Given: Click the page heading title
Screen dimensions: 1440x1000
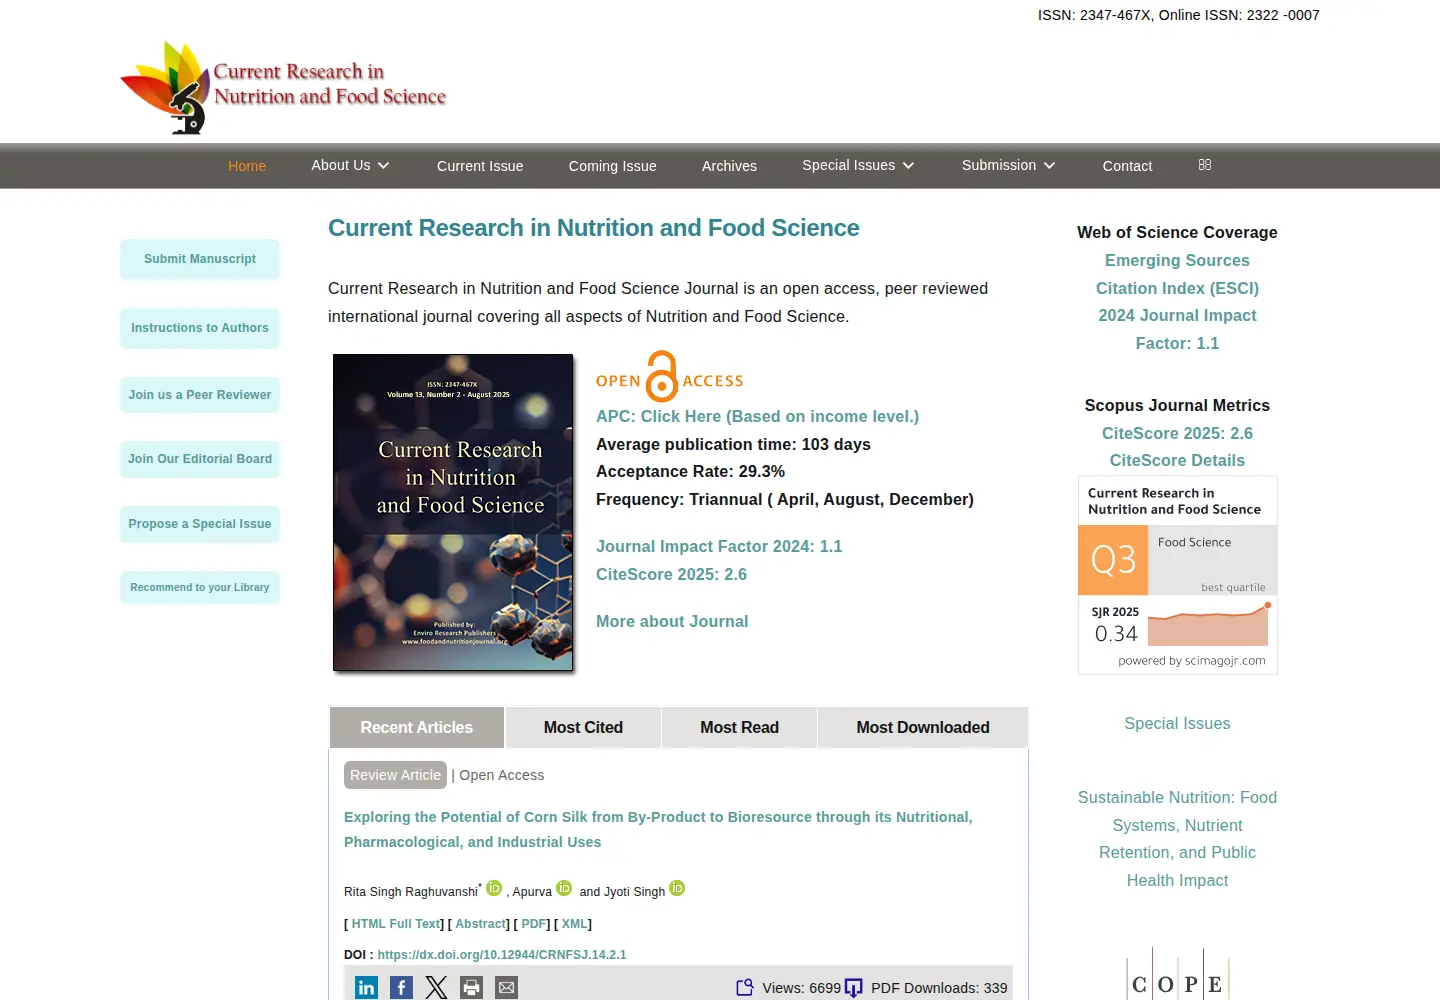Looking at the screenshot, I should point(594,228).
